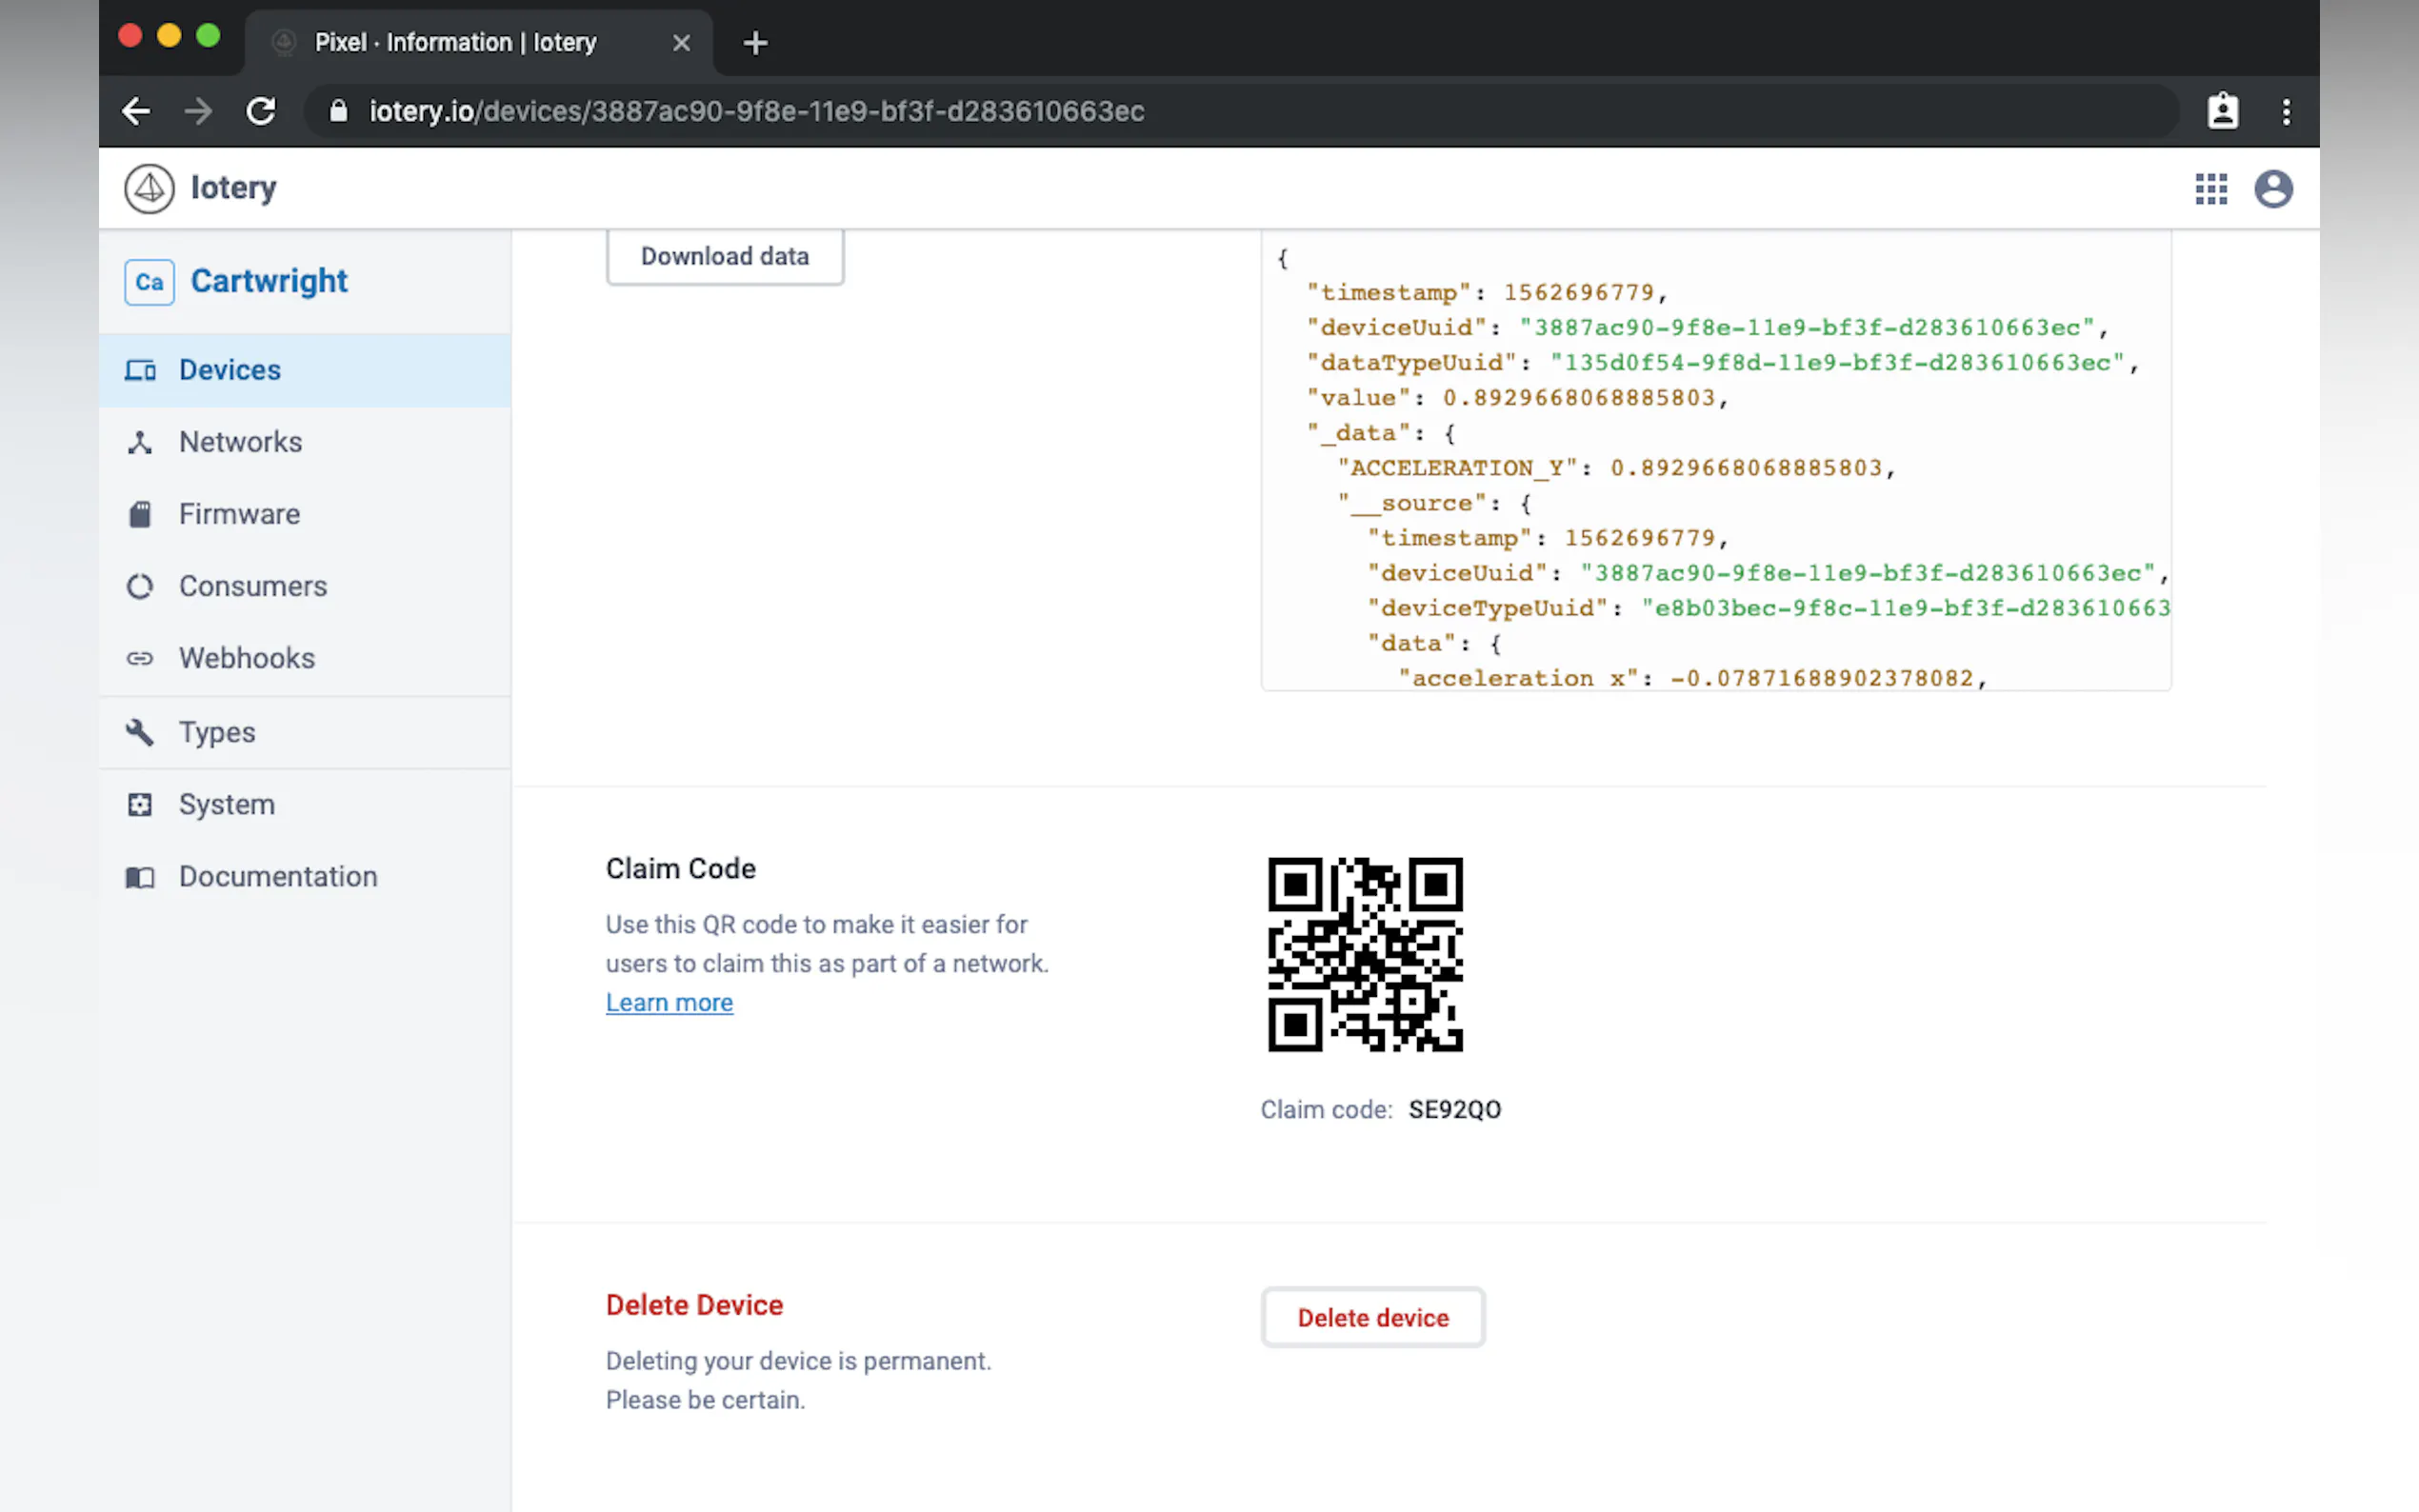The width and height of the screenshot is (2419, 1512).
Task: Follow the Learn more link
Action: click(x=669, y=1002)
